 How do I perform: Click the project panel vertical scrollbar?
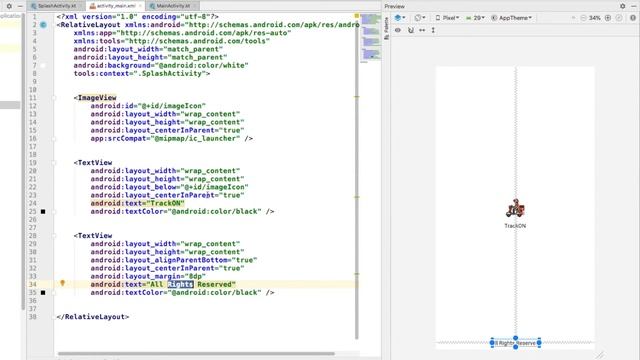point(23,161)
